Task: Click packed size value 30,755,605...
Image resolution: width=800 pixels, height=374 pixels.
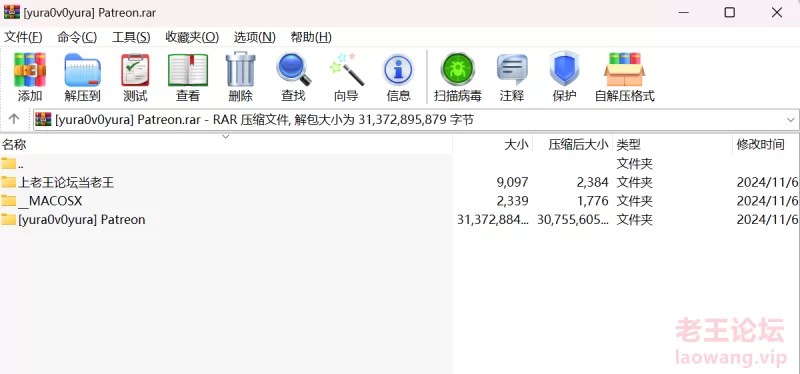Action: click(x=573, y=219)
